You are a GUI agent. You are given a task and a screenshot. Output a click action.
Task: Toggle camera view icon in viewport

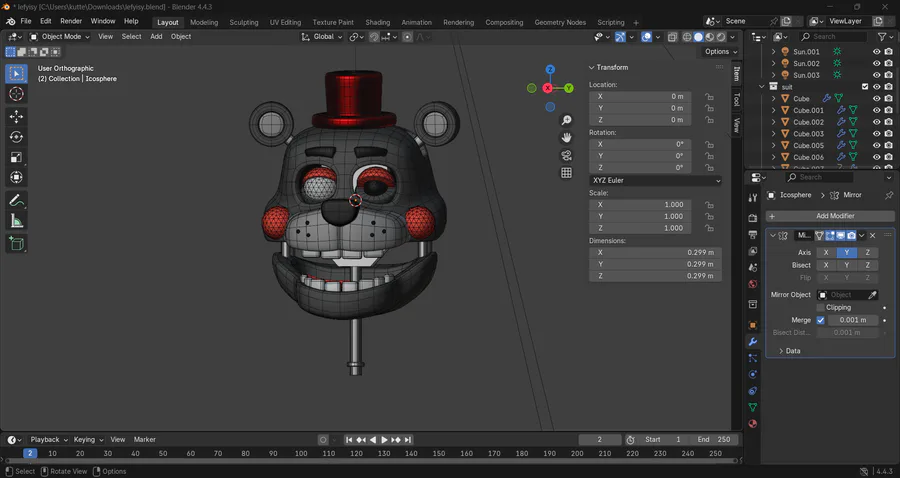click(x=567, y=156)
